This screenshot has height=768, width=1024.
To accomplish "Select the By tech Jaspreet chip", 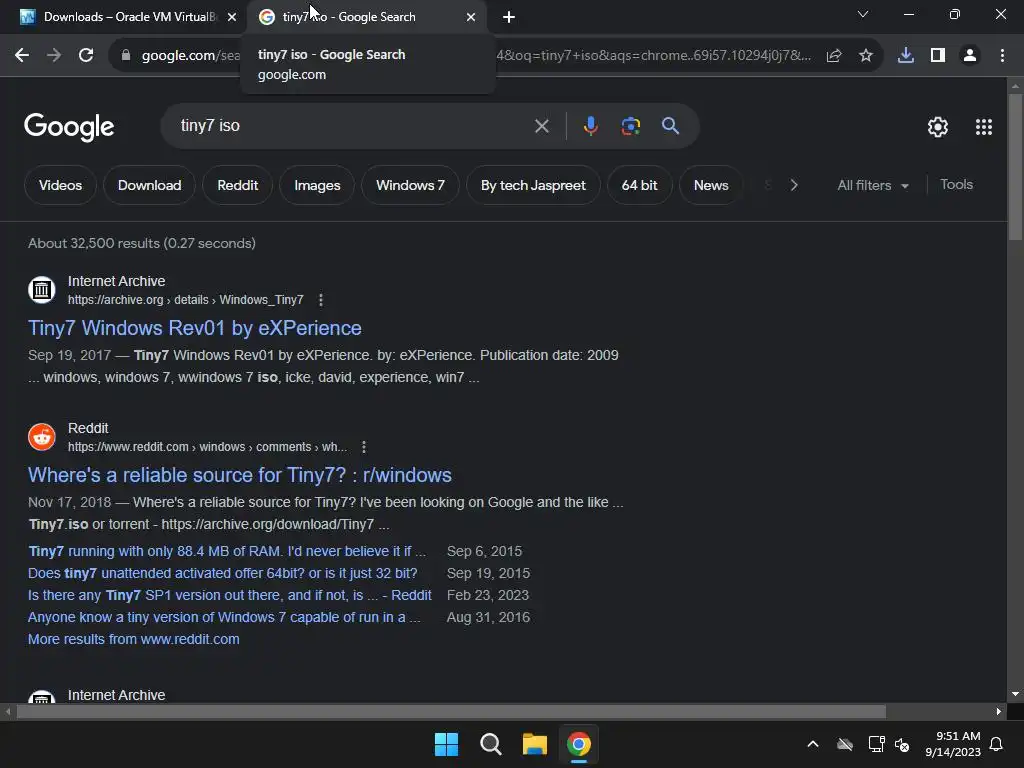I will pyautogui.click(x=533, y=185).
